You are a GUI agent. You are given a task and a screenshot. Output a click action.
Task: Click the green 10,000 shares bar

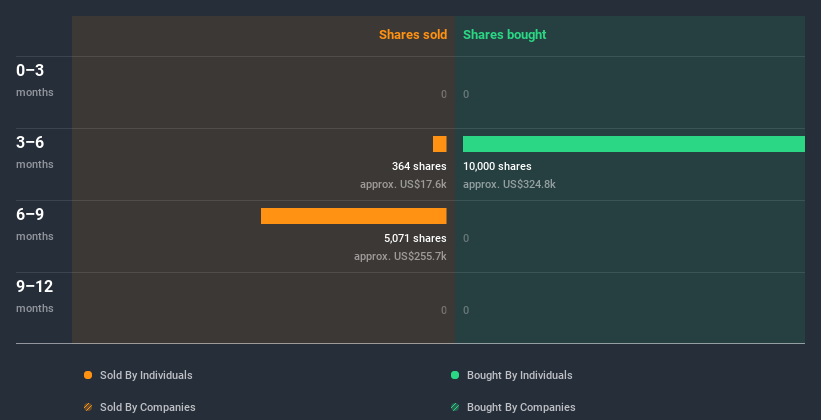click(x=634, y=144)
